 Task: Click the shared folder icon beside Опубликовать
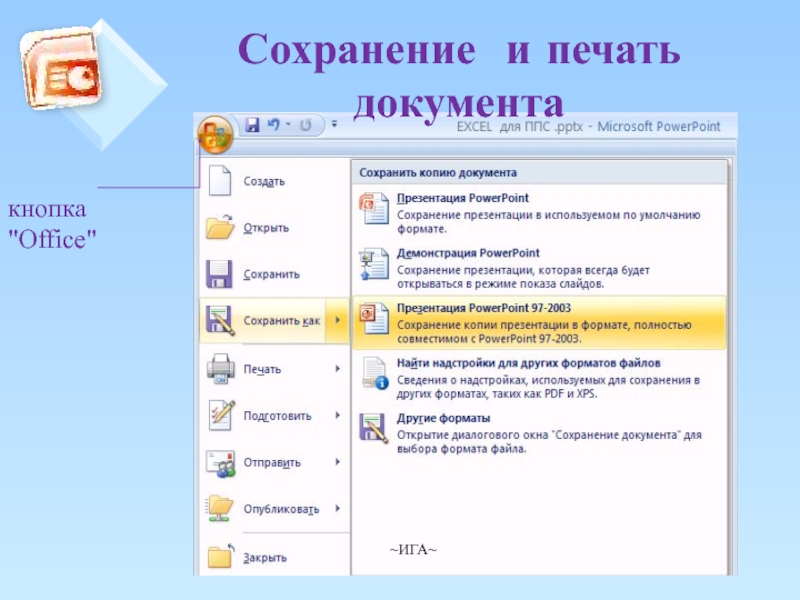220,509
